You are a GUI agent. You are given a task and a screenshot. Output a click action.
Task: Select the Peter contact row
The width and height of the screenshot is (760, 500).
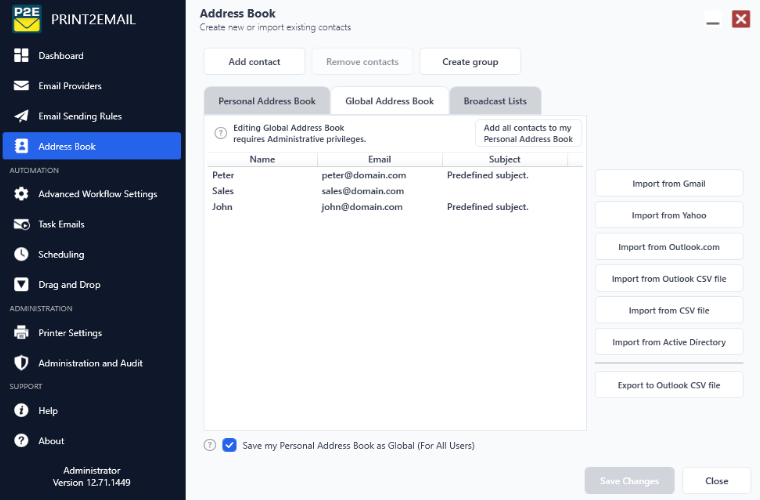click(395, 175)
